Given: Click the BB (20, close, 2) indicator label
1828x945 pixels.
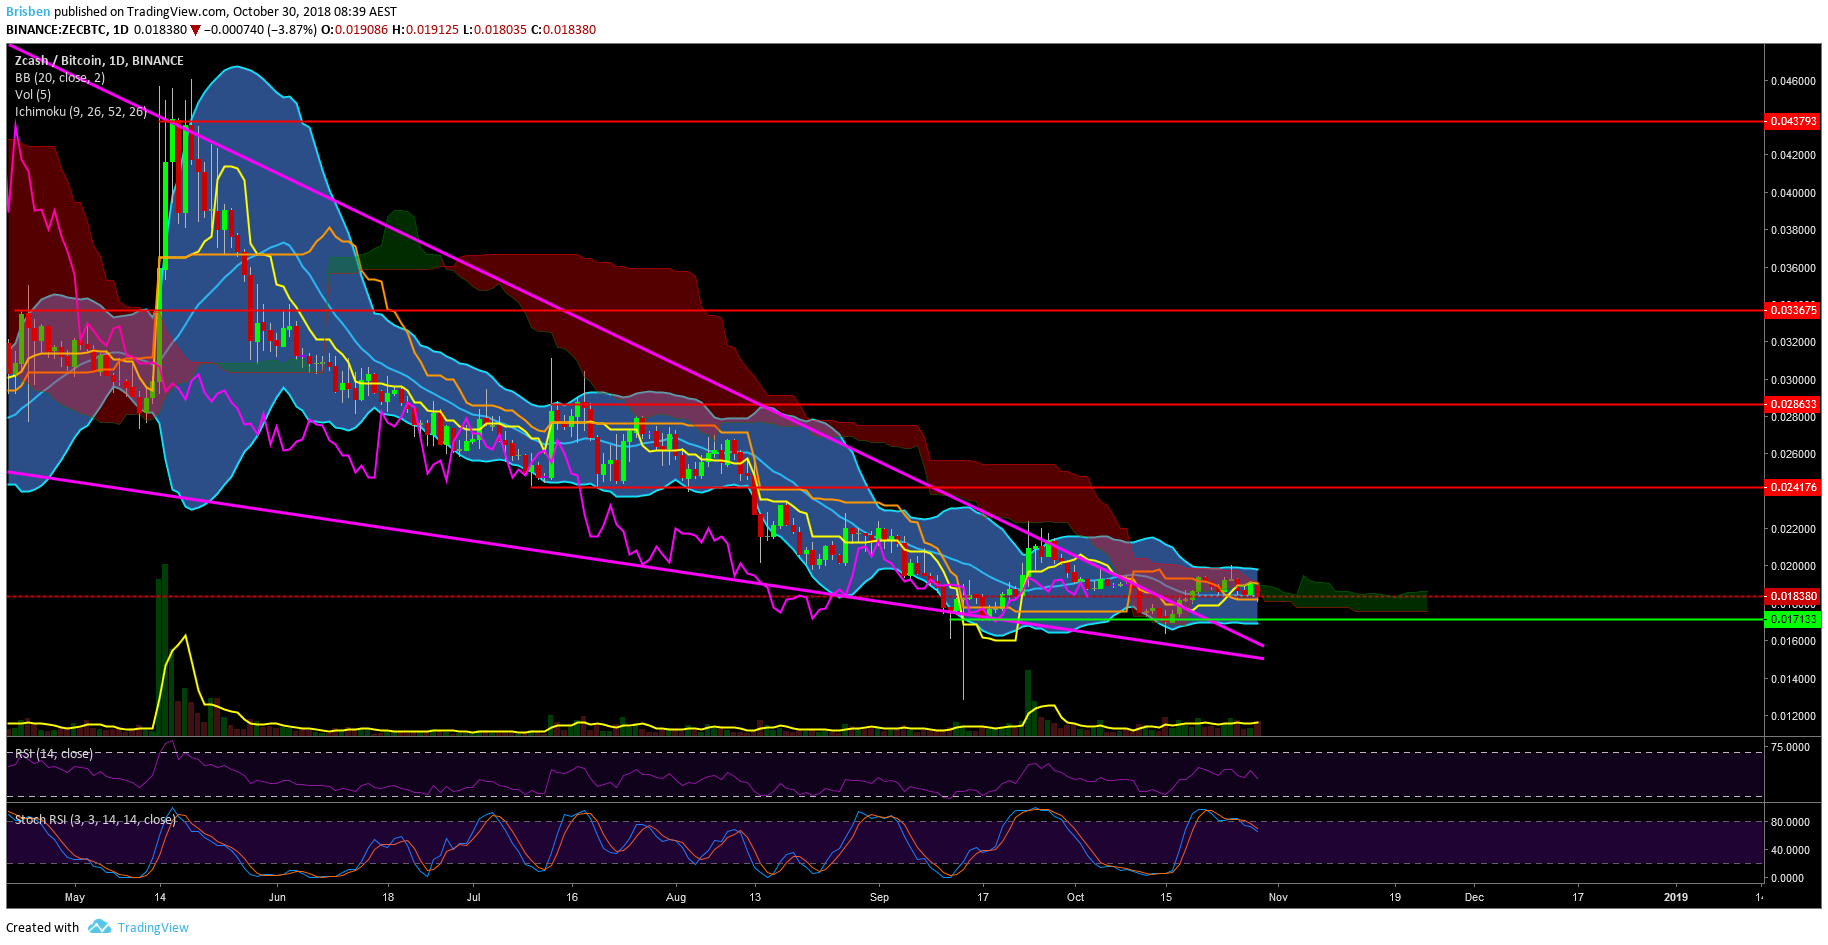Looking at the screenshot, I should (x=60, y=78).
